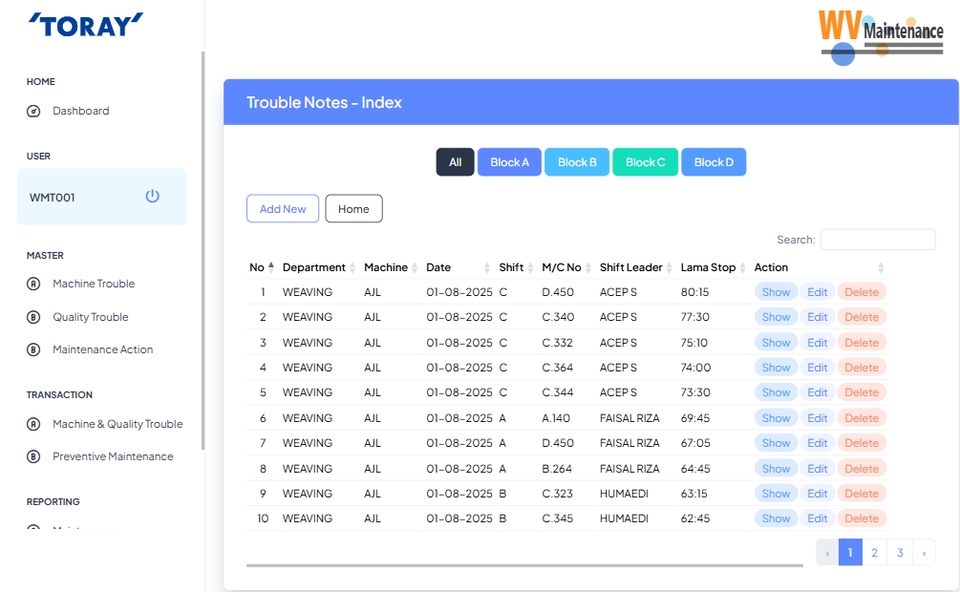
Task: Click the Maintenance Action sidebar icon
Action: pos(33,350)
